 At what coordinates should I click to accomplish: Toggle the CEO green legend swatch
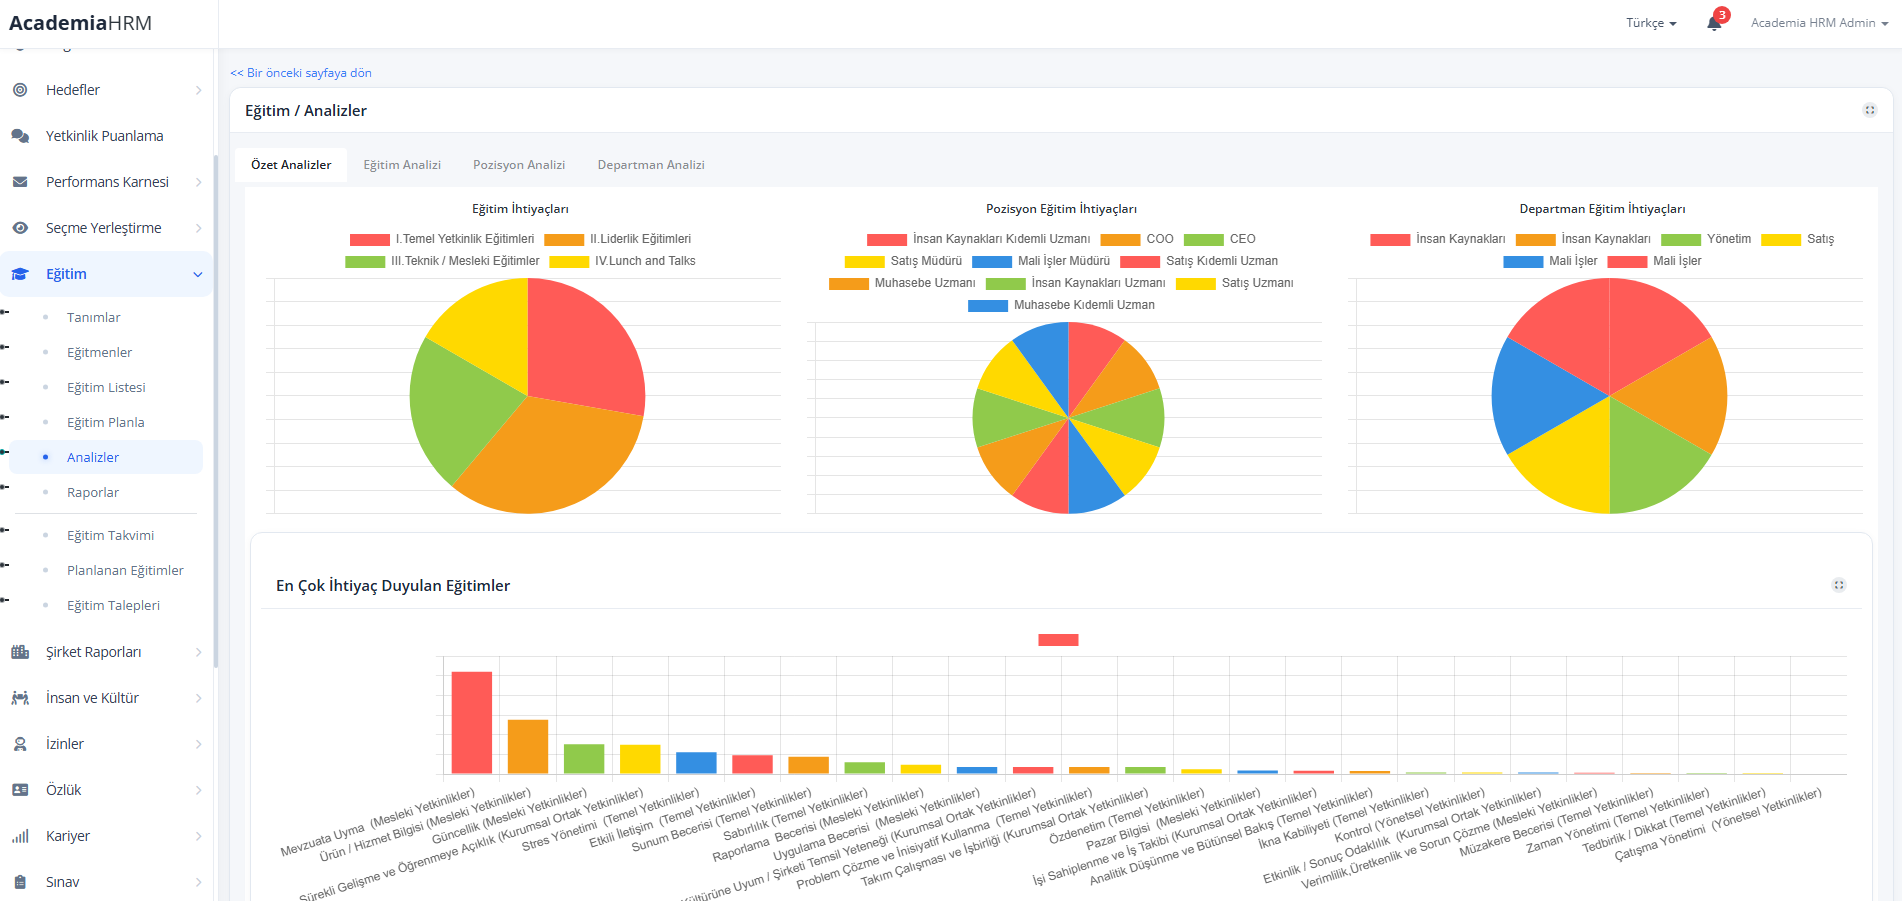(1204, 240)
